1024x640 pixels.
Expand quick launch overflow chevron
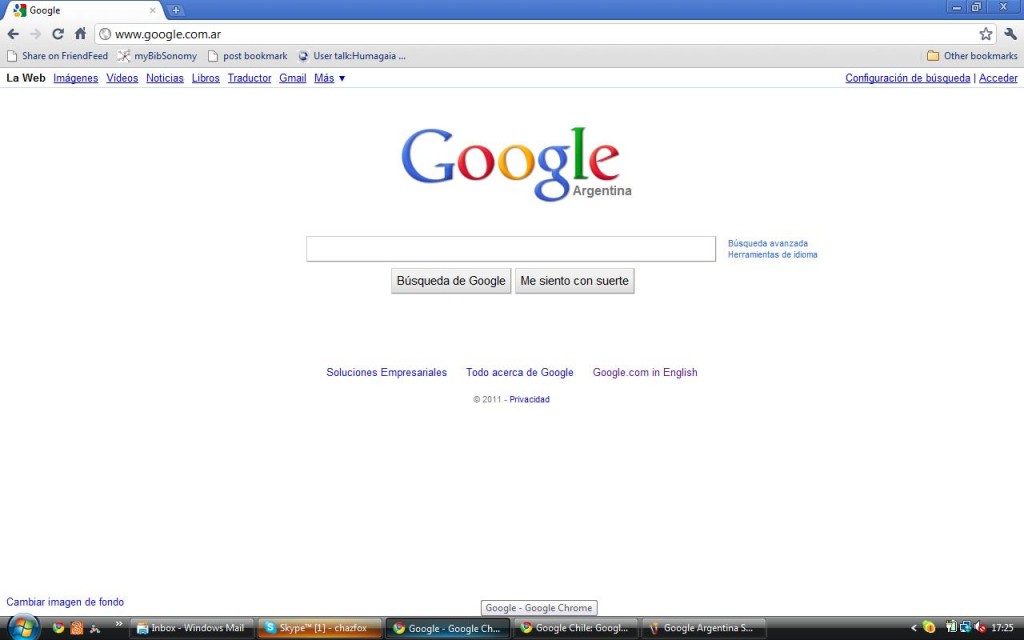click(119, 624)
